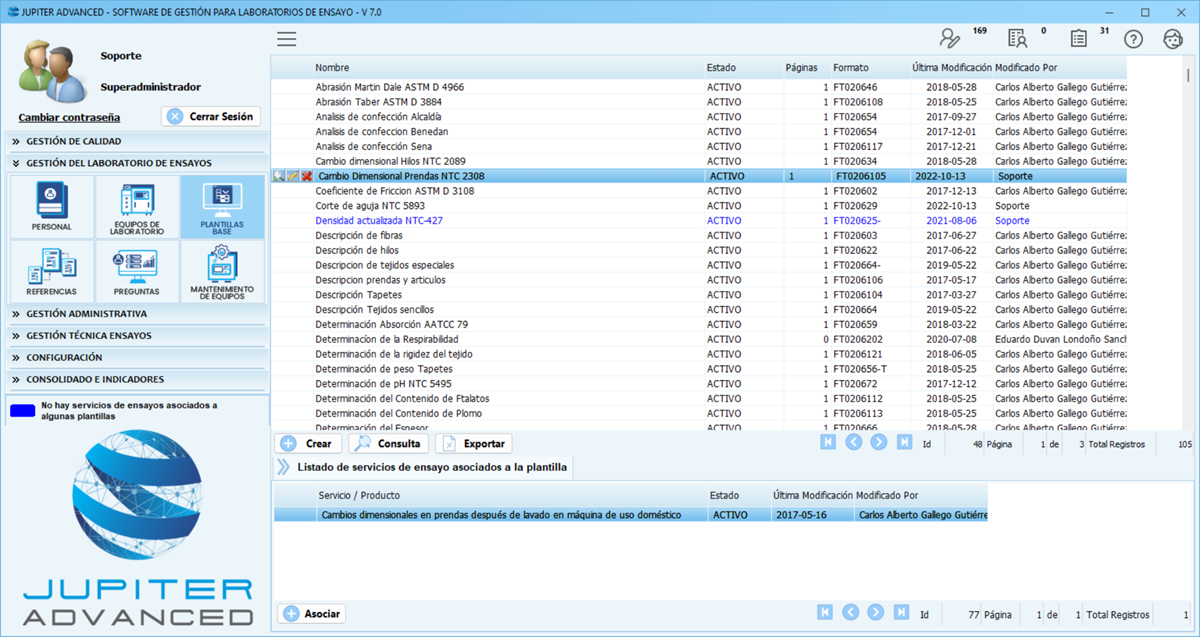Toggle the hamburger sidebar menu
This screenshot has width=1200, height=637.
[x=287, y=39]
